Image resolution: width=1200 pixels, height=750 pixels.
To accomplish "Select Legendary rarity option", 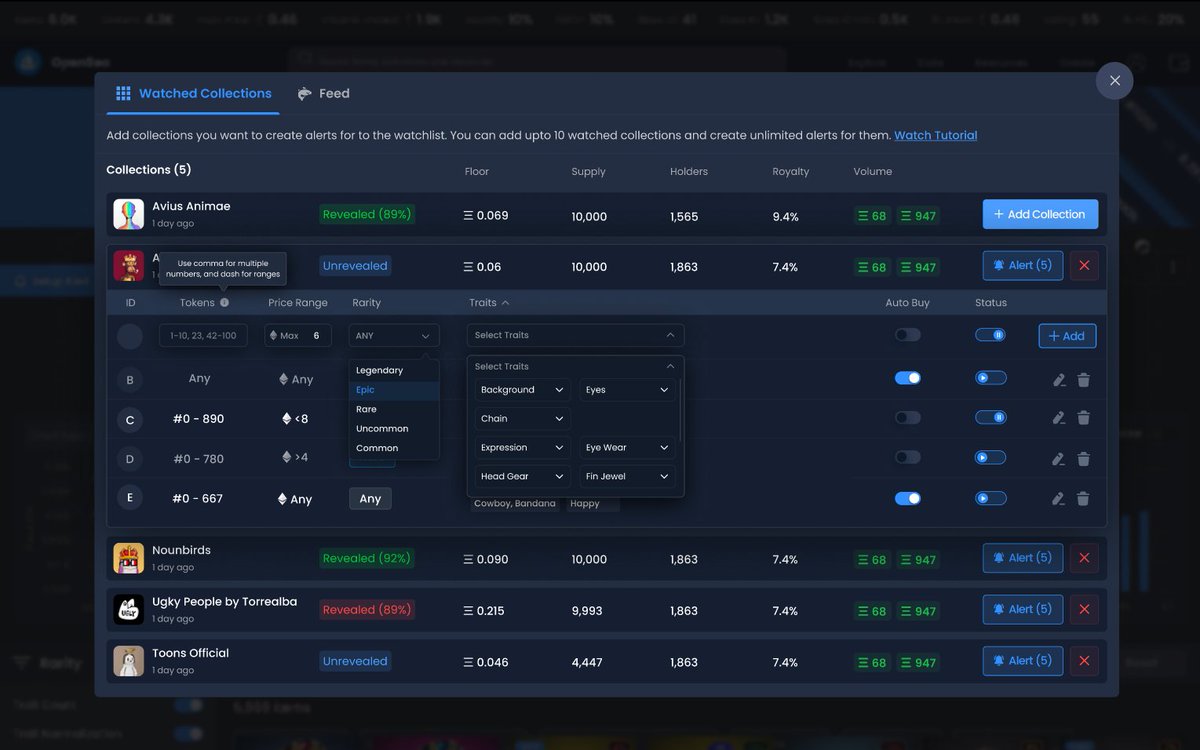I will pos(394,370).
